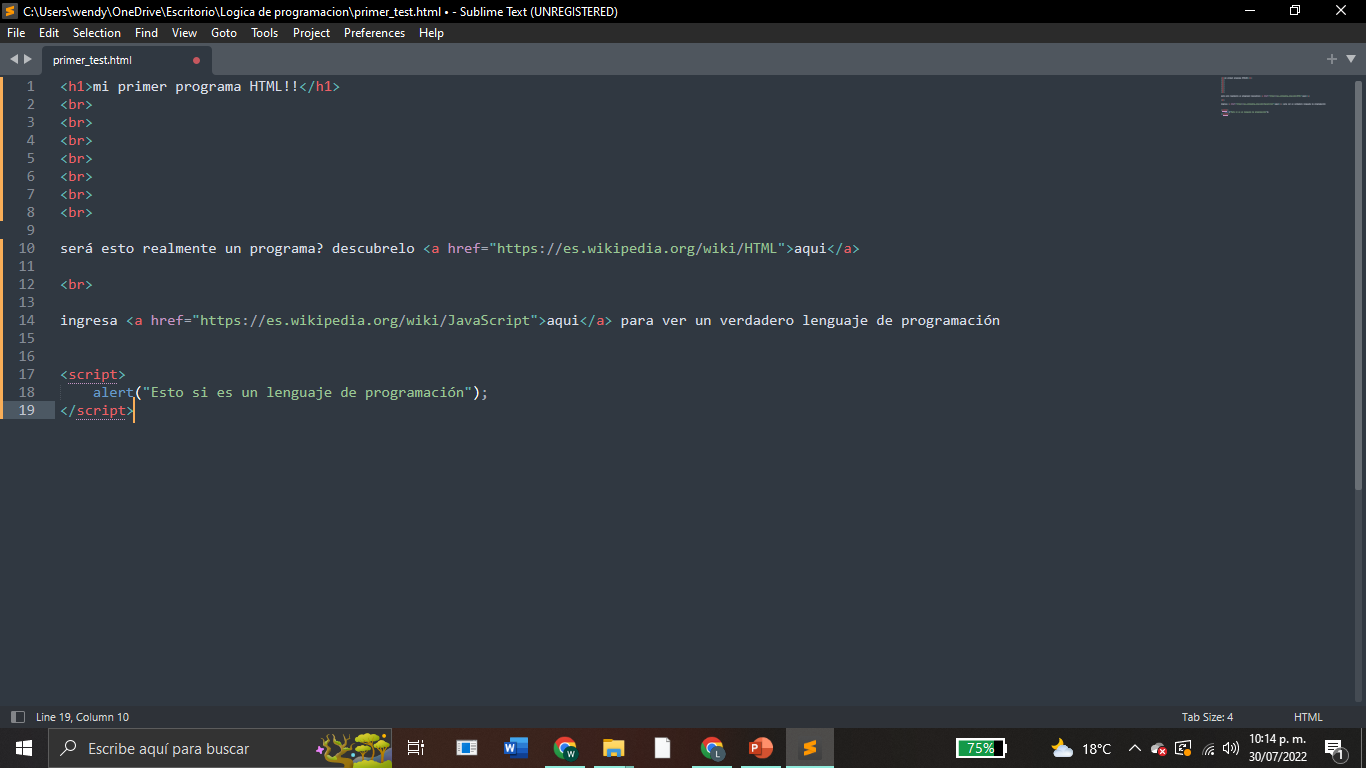Click the <br> tag on line 12
This screenshot has width=1366, height=768.
(76, 284)
